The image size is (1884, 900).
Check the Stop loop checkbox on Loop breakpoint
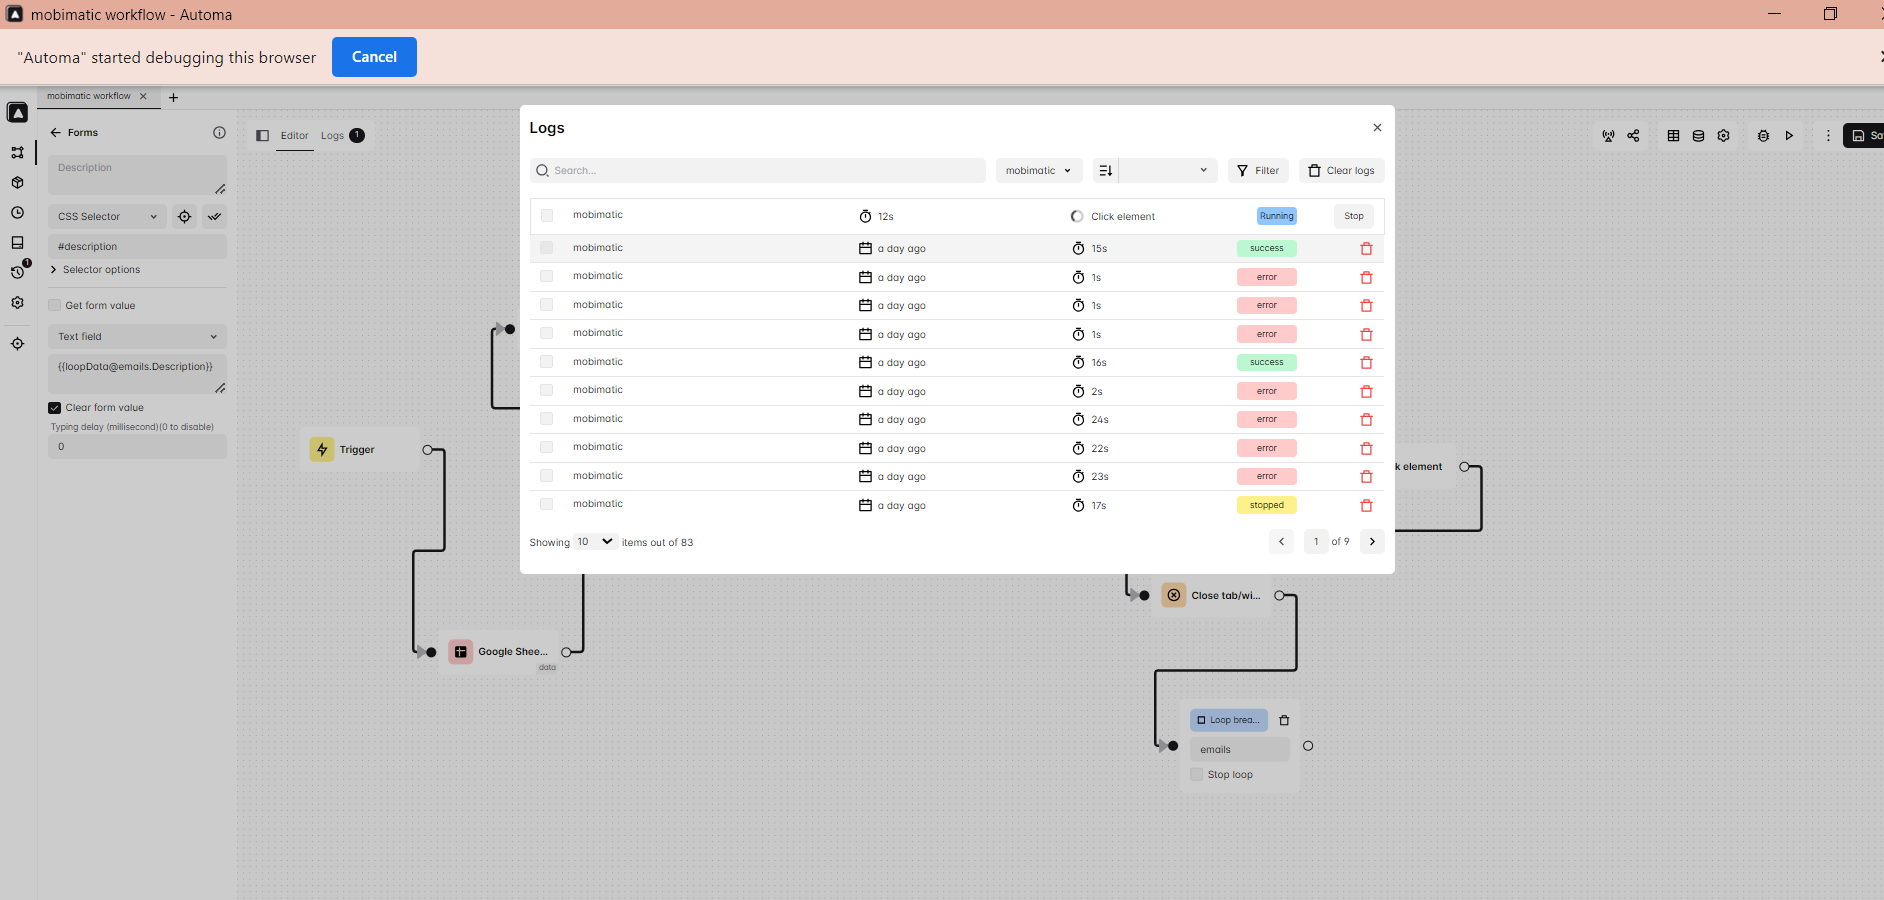[1197, 774]
